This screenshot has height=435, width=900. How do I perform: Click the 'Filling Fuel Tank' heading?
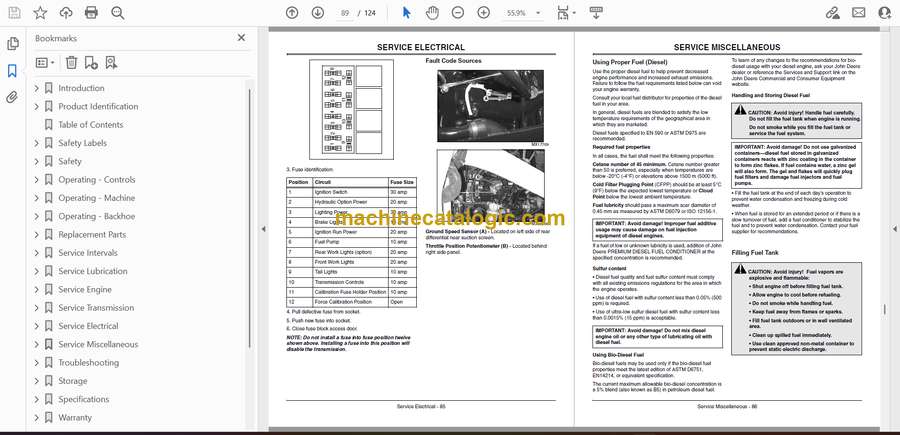point(755,253)
